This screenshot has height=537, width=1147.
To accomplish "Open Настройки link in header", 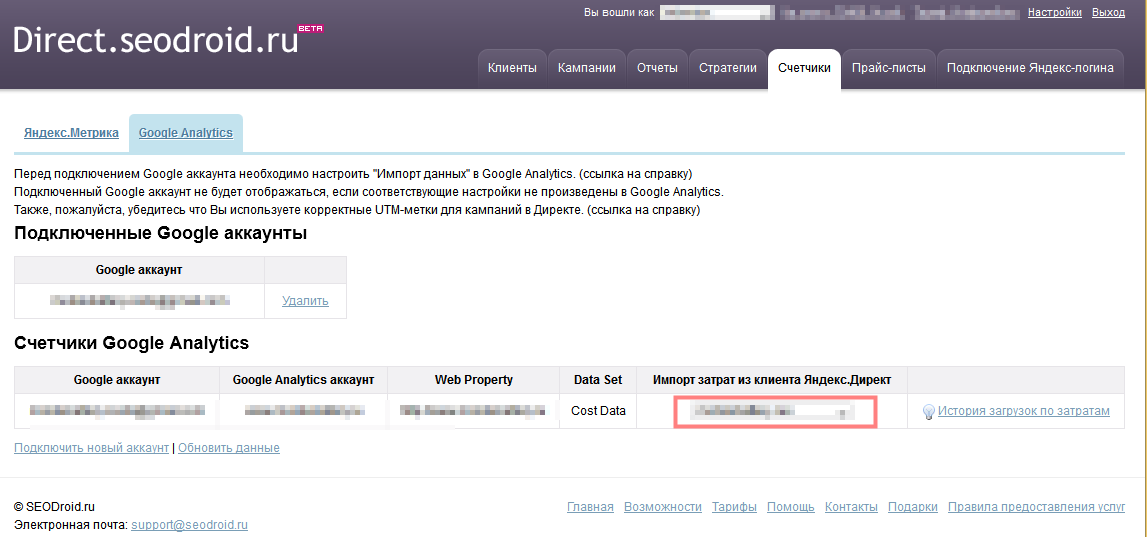I will pos(1055,12).
